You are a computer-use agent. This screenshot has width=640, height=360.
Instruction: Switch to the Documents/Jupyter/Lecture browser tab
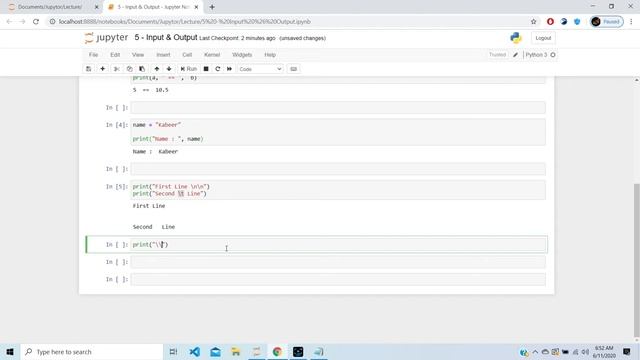click(x=50, y=7)
